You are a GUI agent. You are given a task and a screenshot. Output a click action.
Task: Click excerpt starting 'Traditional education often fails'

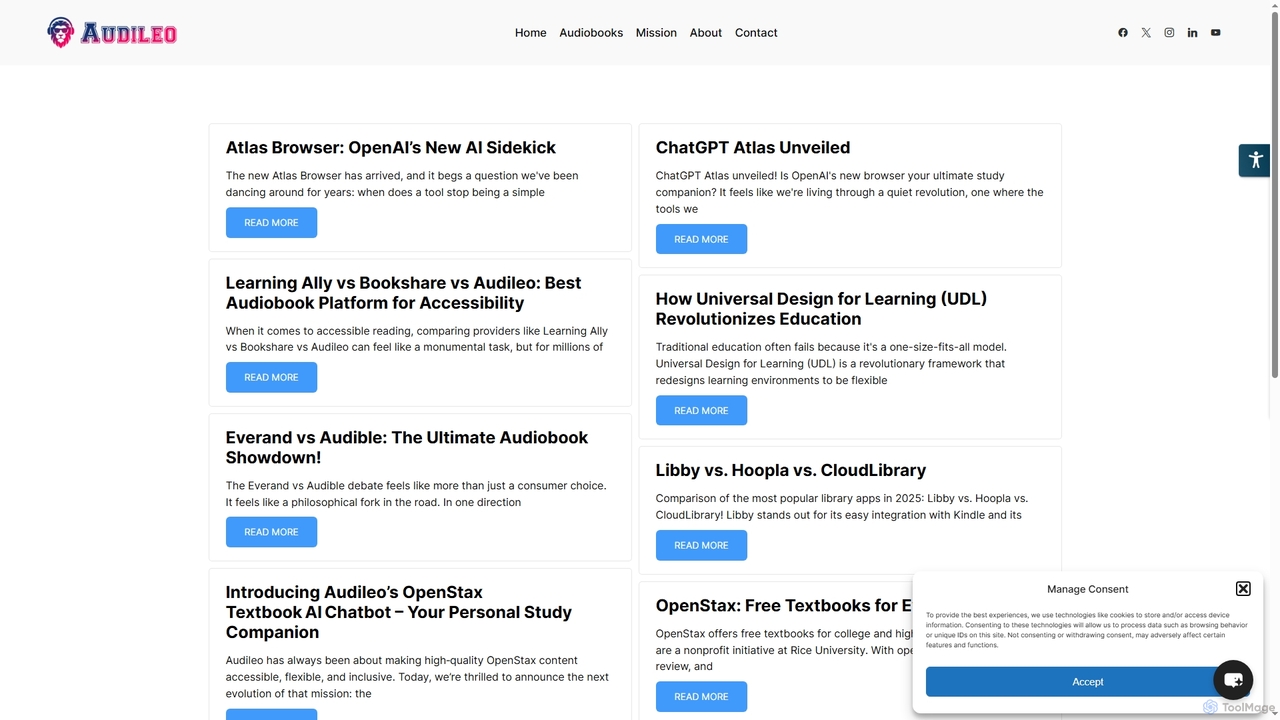click(x=831, y=364)
